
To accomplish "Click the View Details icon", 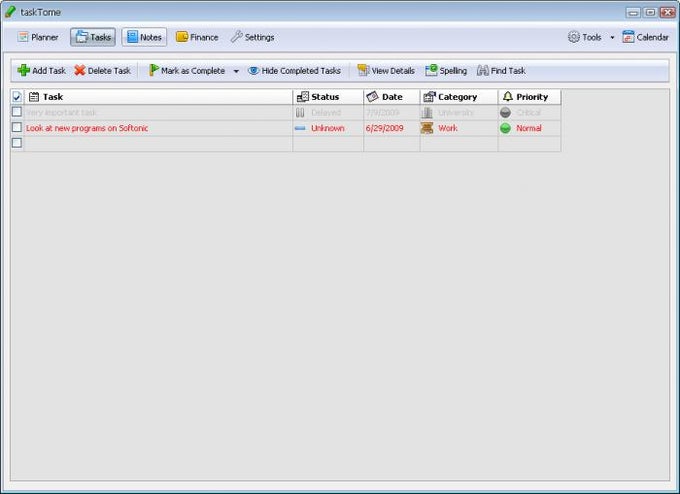I will click(363, 70).
